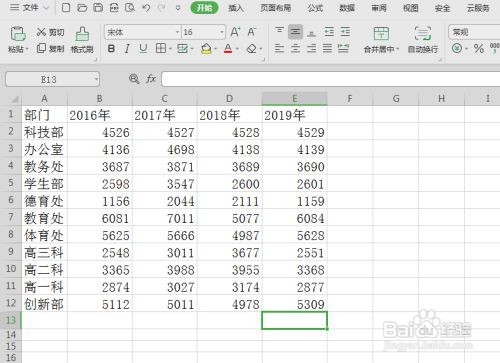
Task: Activate the 格式刷 format painter
Action: click(x=82, y=40)
